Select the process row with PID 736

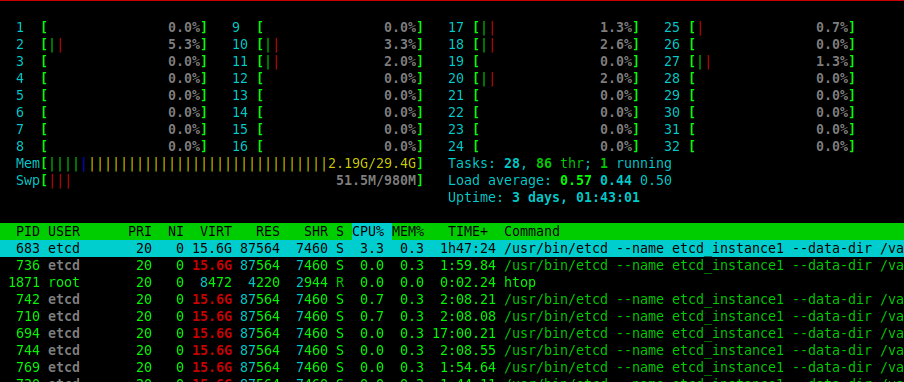pyautogui.click(x=452, y=266)
